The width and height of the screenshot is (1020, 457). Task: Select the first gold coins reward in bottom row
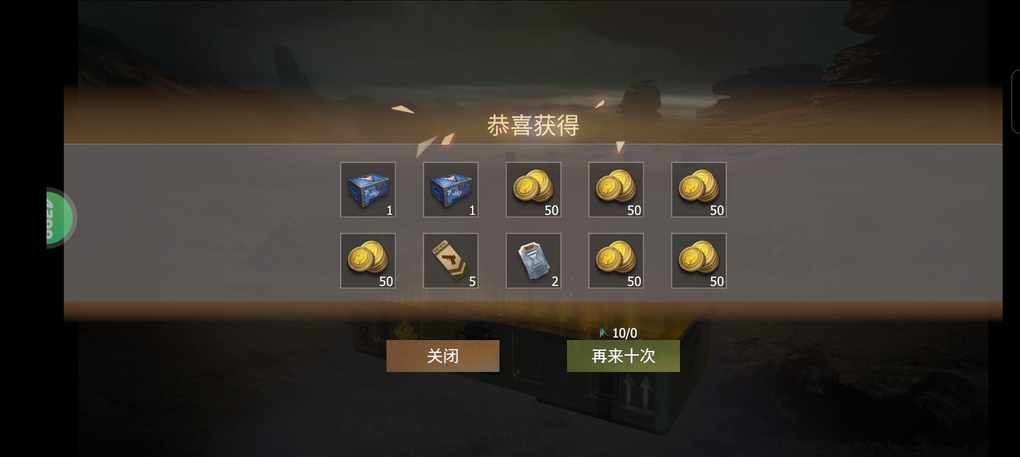pos(368,261)
